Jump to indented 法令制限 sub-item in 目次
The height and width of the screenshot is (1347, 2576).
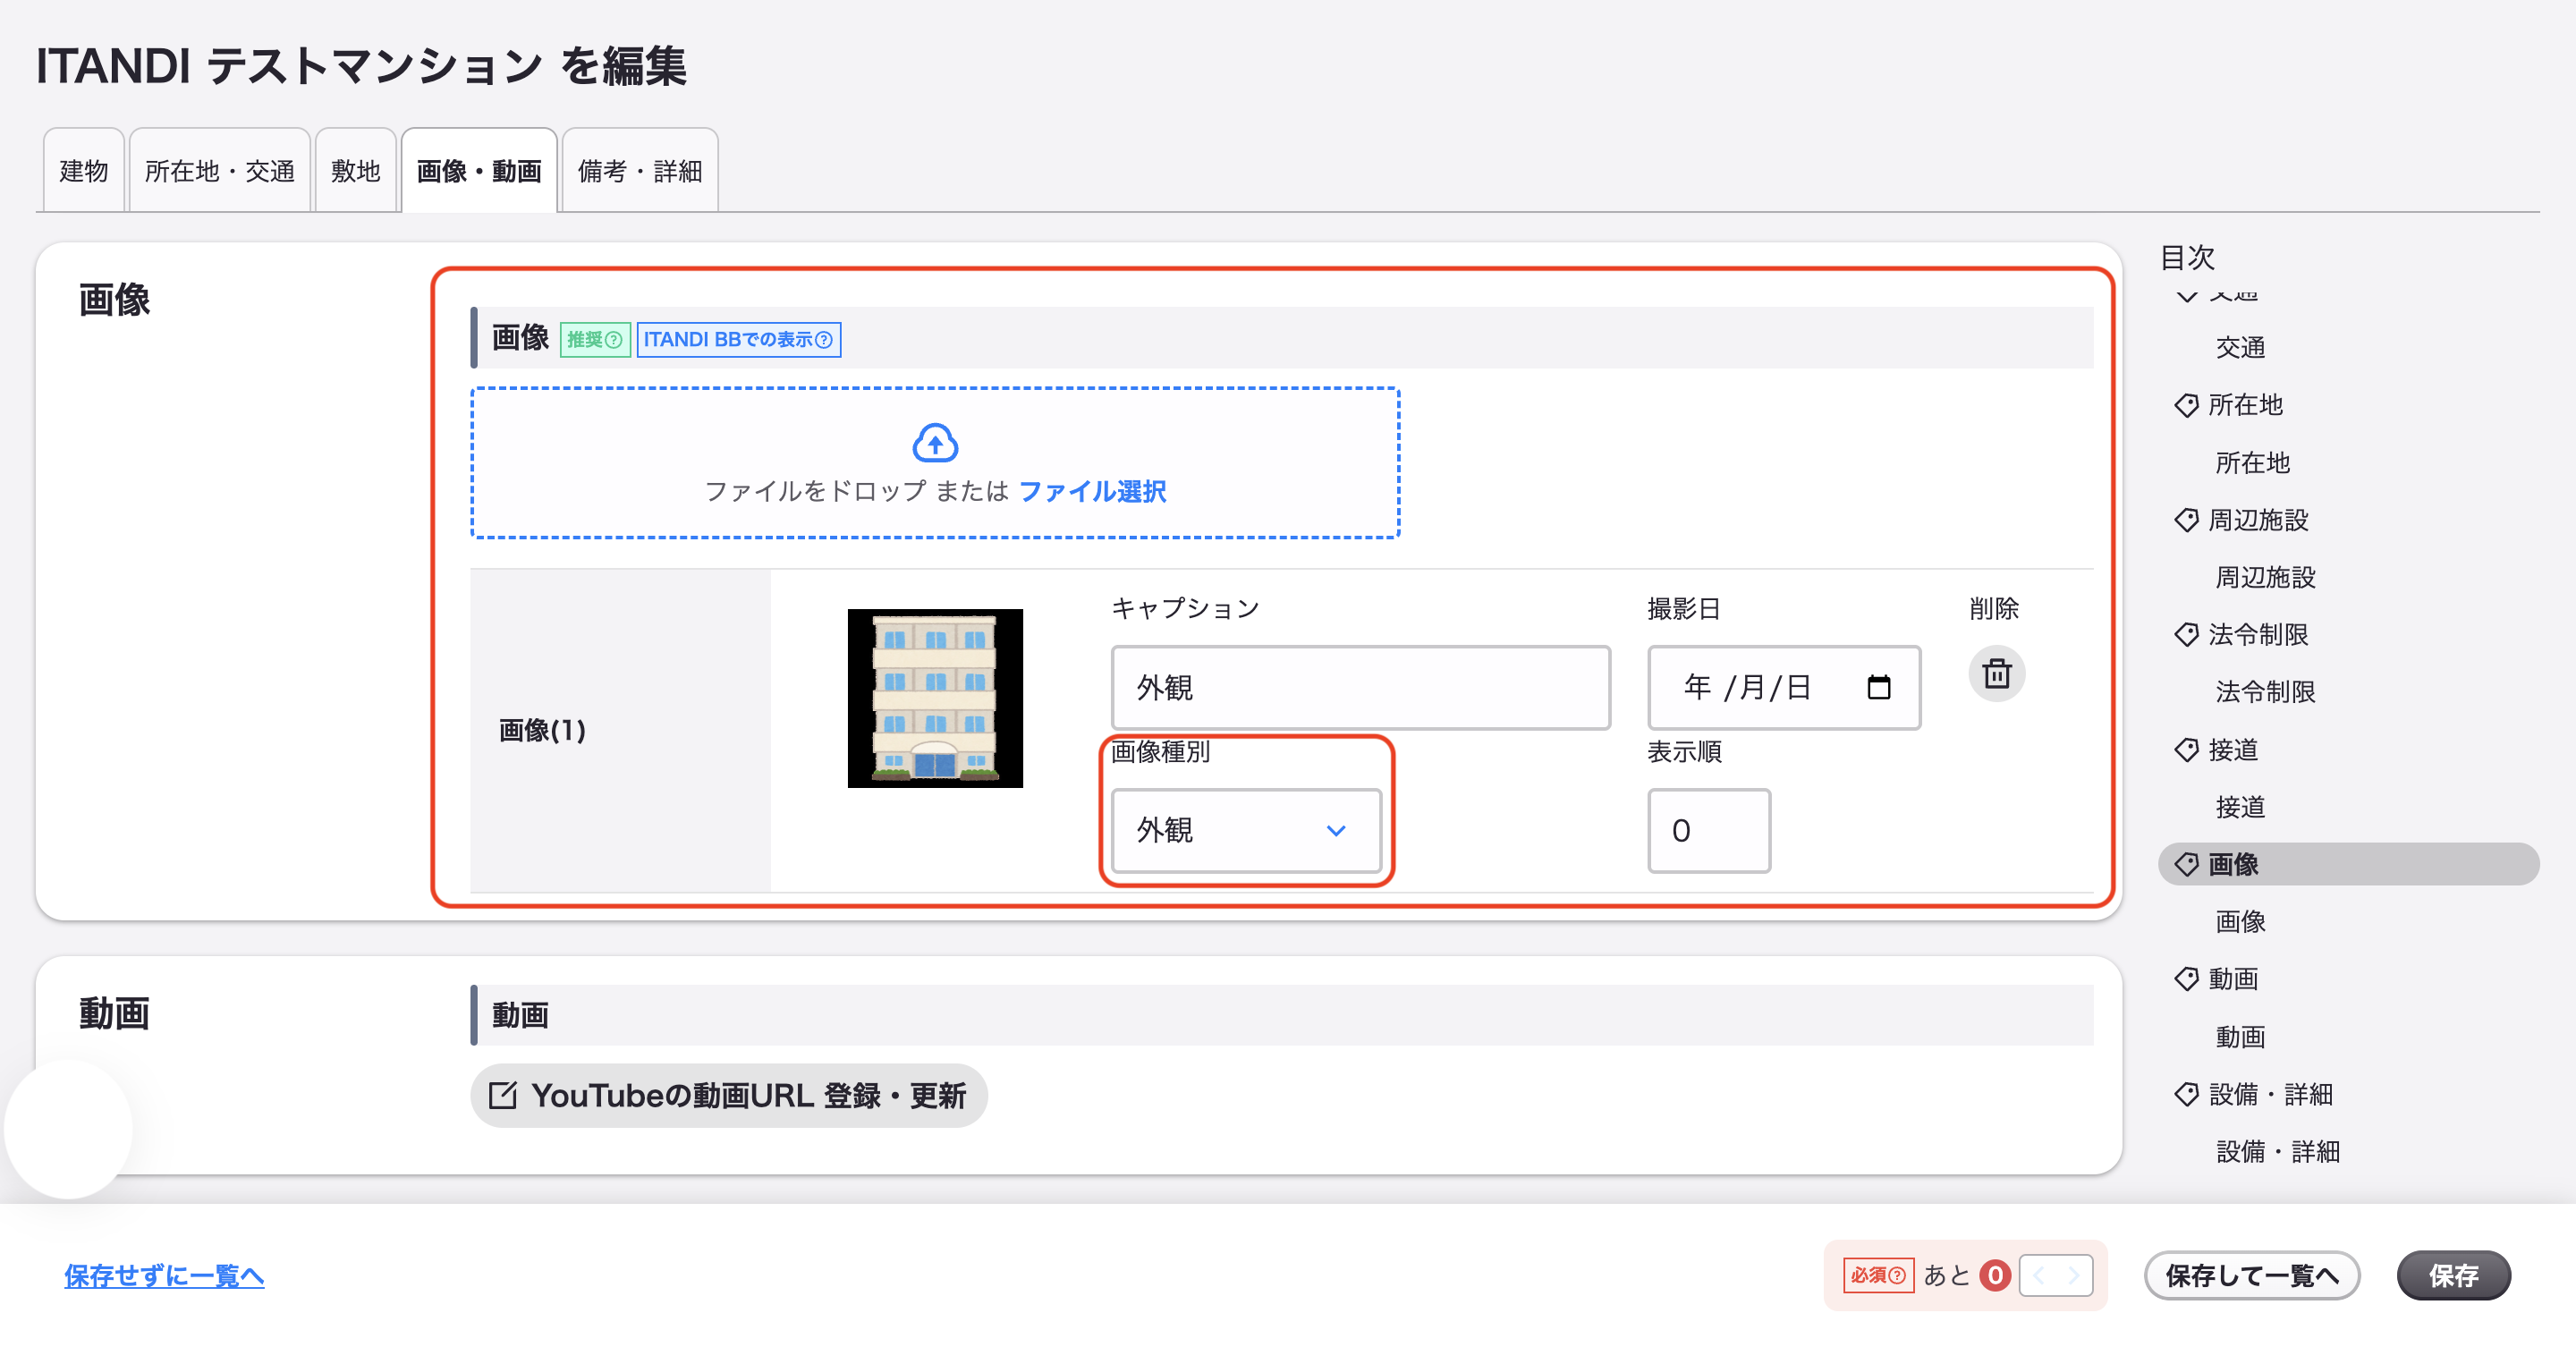click(2265, 692)
